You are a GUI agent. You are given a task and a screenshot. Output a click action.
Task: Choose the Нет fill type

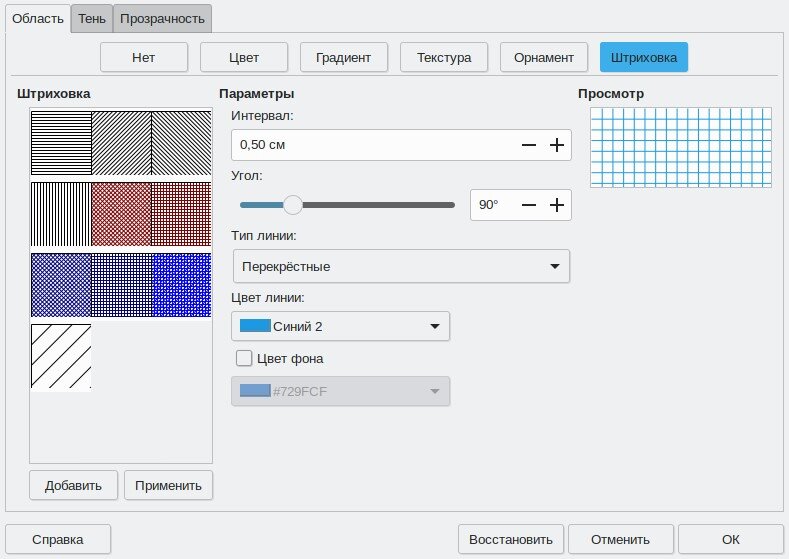click(144, 57)
